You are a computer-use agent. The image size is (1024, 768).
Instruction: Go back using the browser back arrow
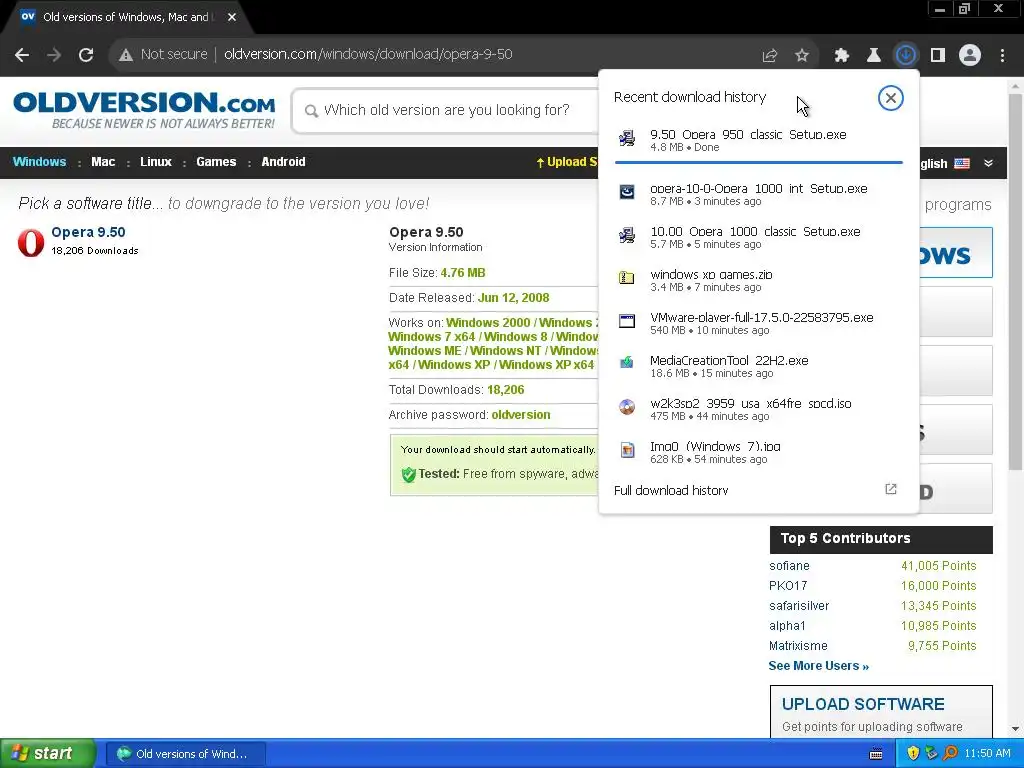(22, 55)
